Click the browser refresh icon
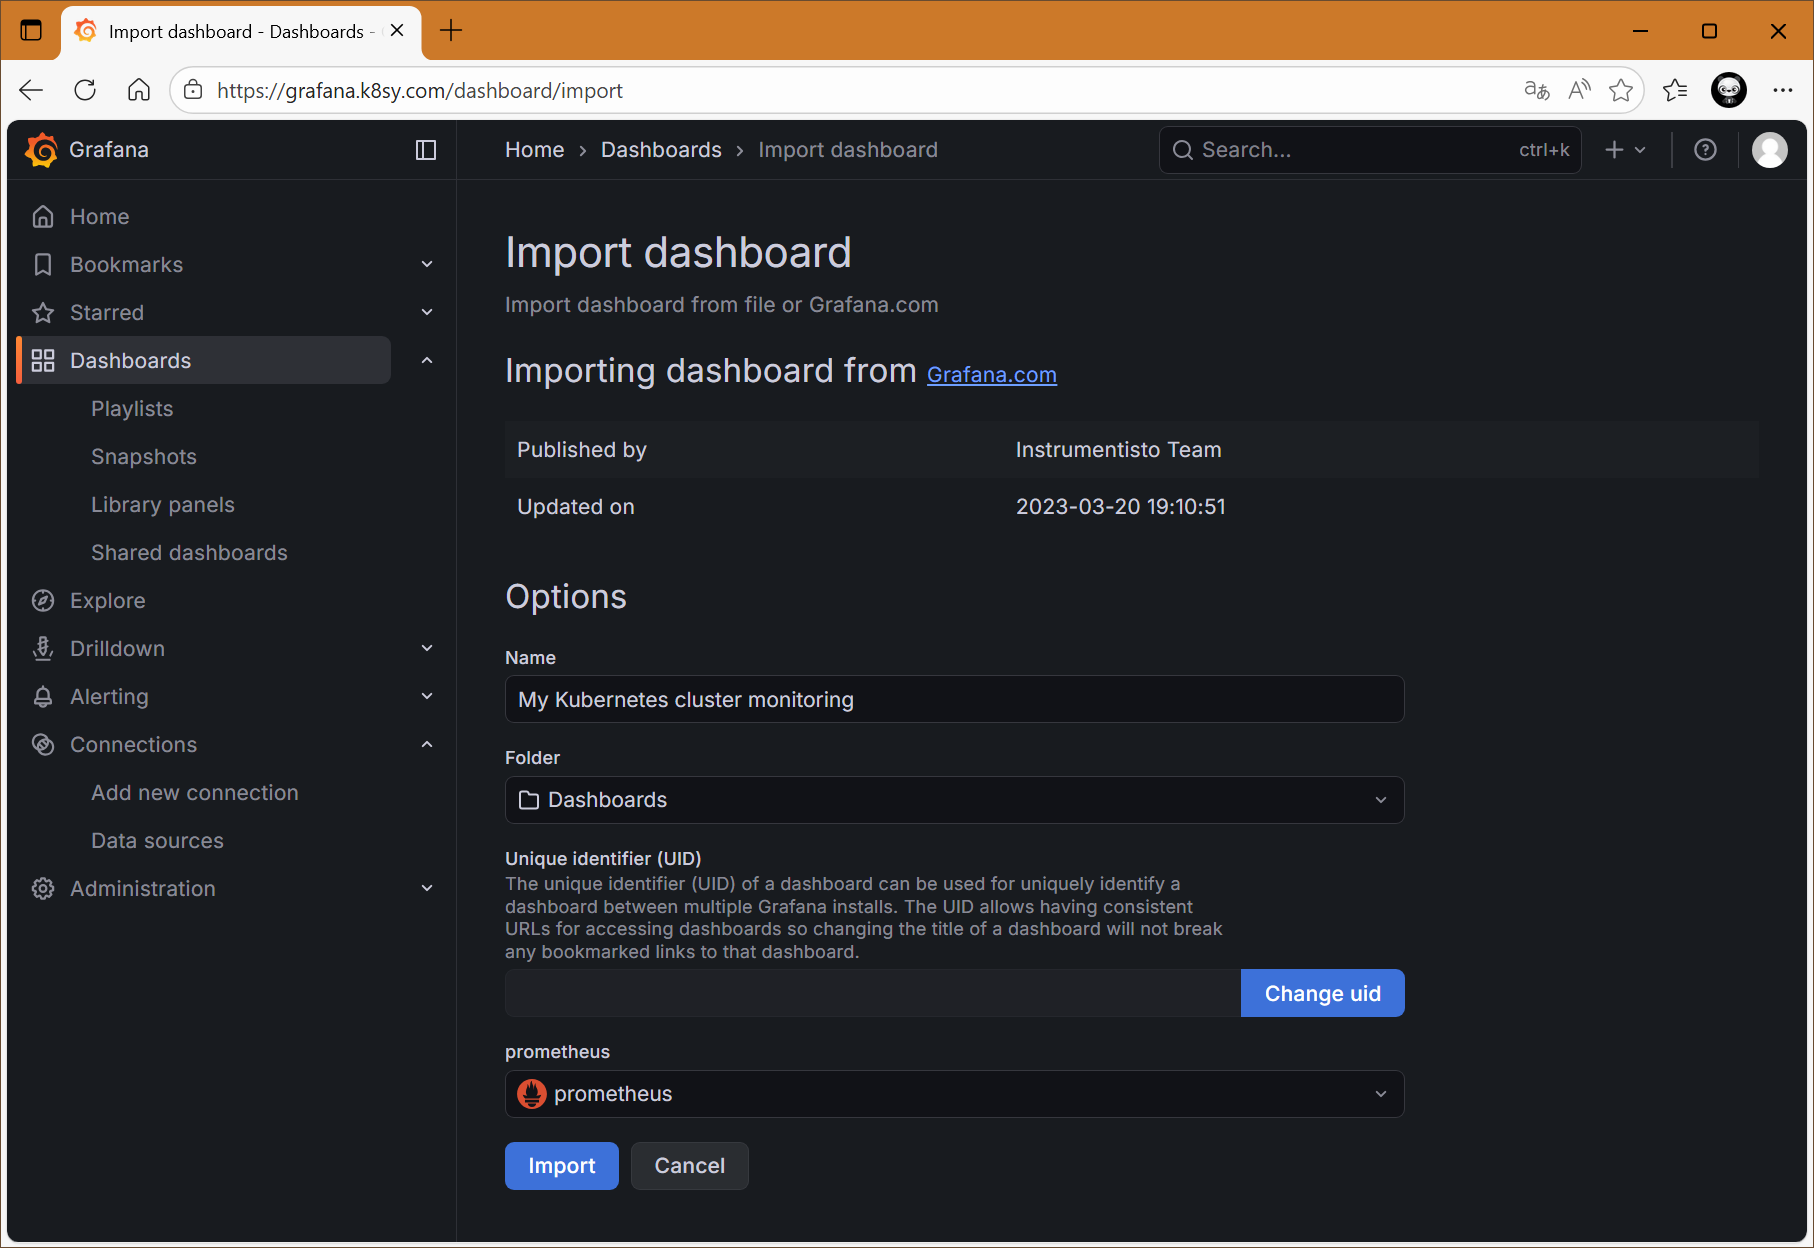1814x1248 pixels. point(85,90)
